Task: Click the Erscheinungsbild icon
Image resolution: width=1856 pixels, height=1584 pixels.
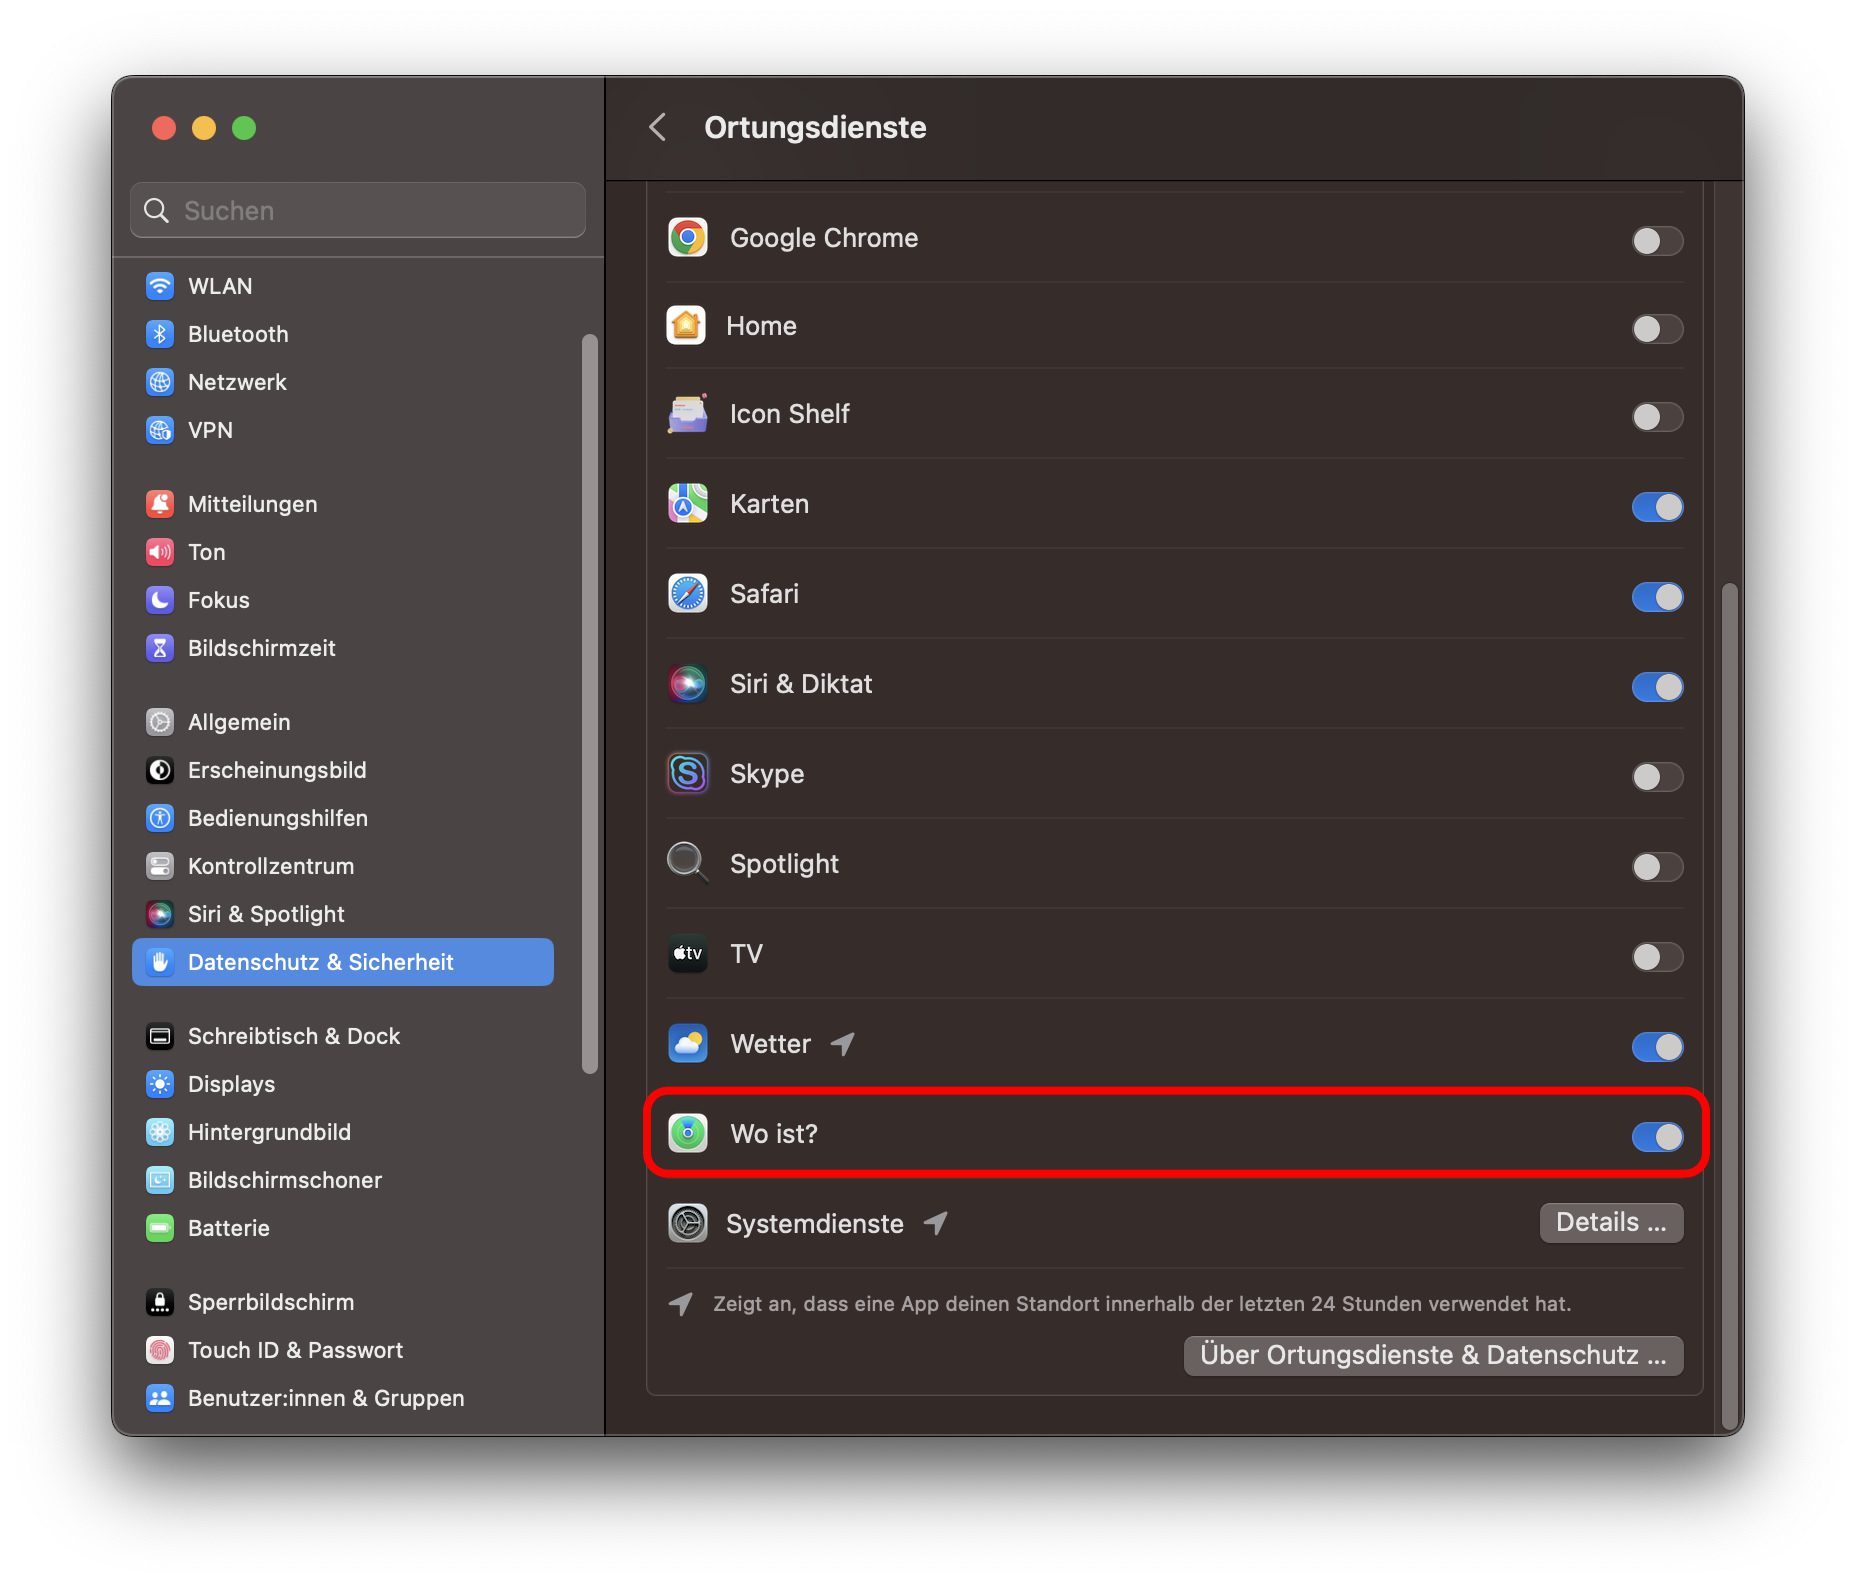Action: (160, 770)
